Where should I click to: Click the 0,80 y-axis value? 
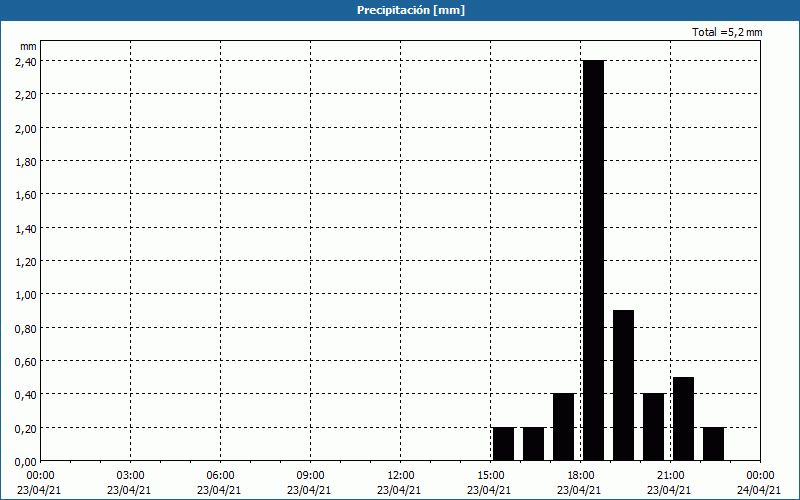click(26, 329)
